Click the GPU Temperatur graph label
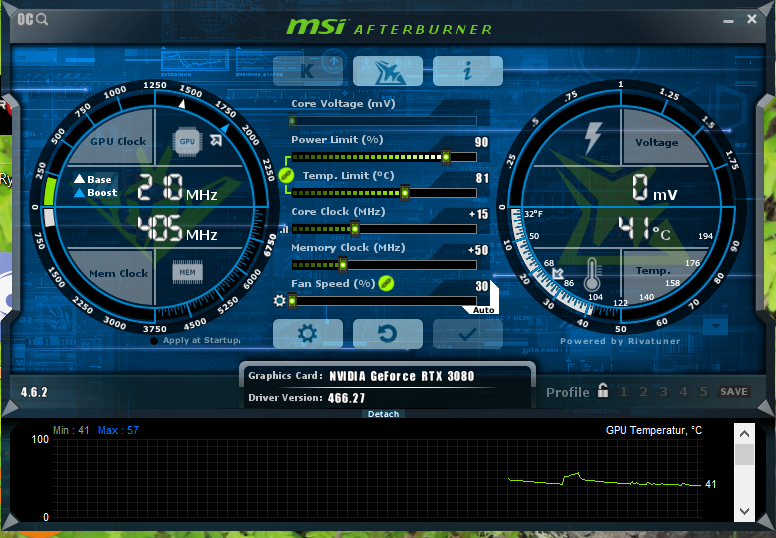The image size is (776, 538). pos(654,430)
